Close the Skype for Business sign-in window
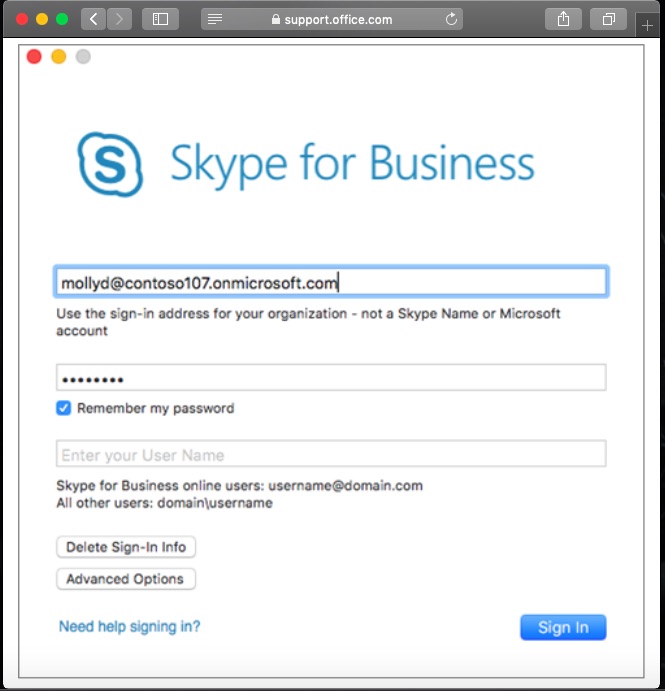The width and height of the screenshot is (665, 691). pyautogui.click(x=34, y=57)
